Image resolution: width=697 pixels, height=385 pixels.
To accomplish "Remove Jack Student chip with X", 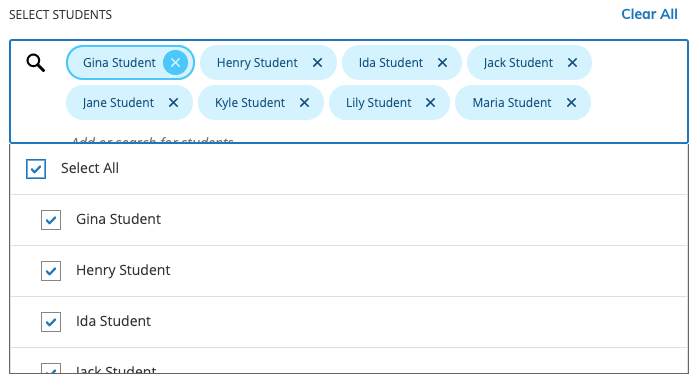I will click(573, 63).
